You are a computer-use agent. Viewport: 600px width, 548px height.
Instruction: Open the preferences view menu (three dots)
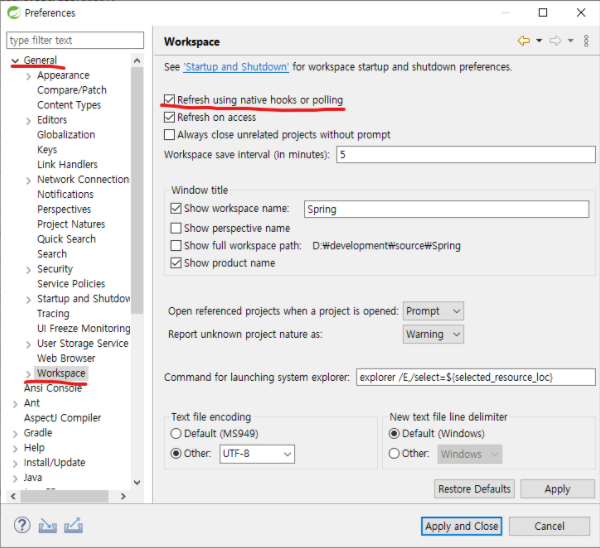(x=586, y=41)
